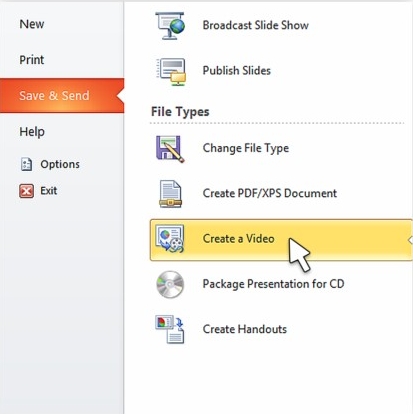
Task: Click the Create Handouts icon
Action: point(170,329)
